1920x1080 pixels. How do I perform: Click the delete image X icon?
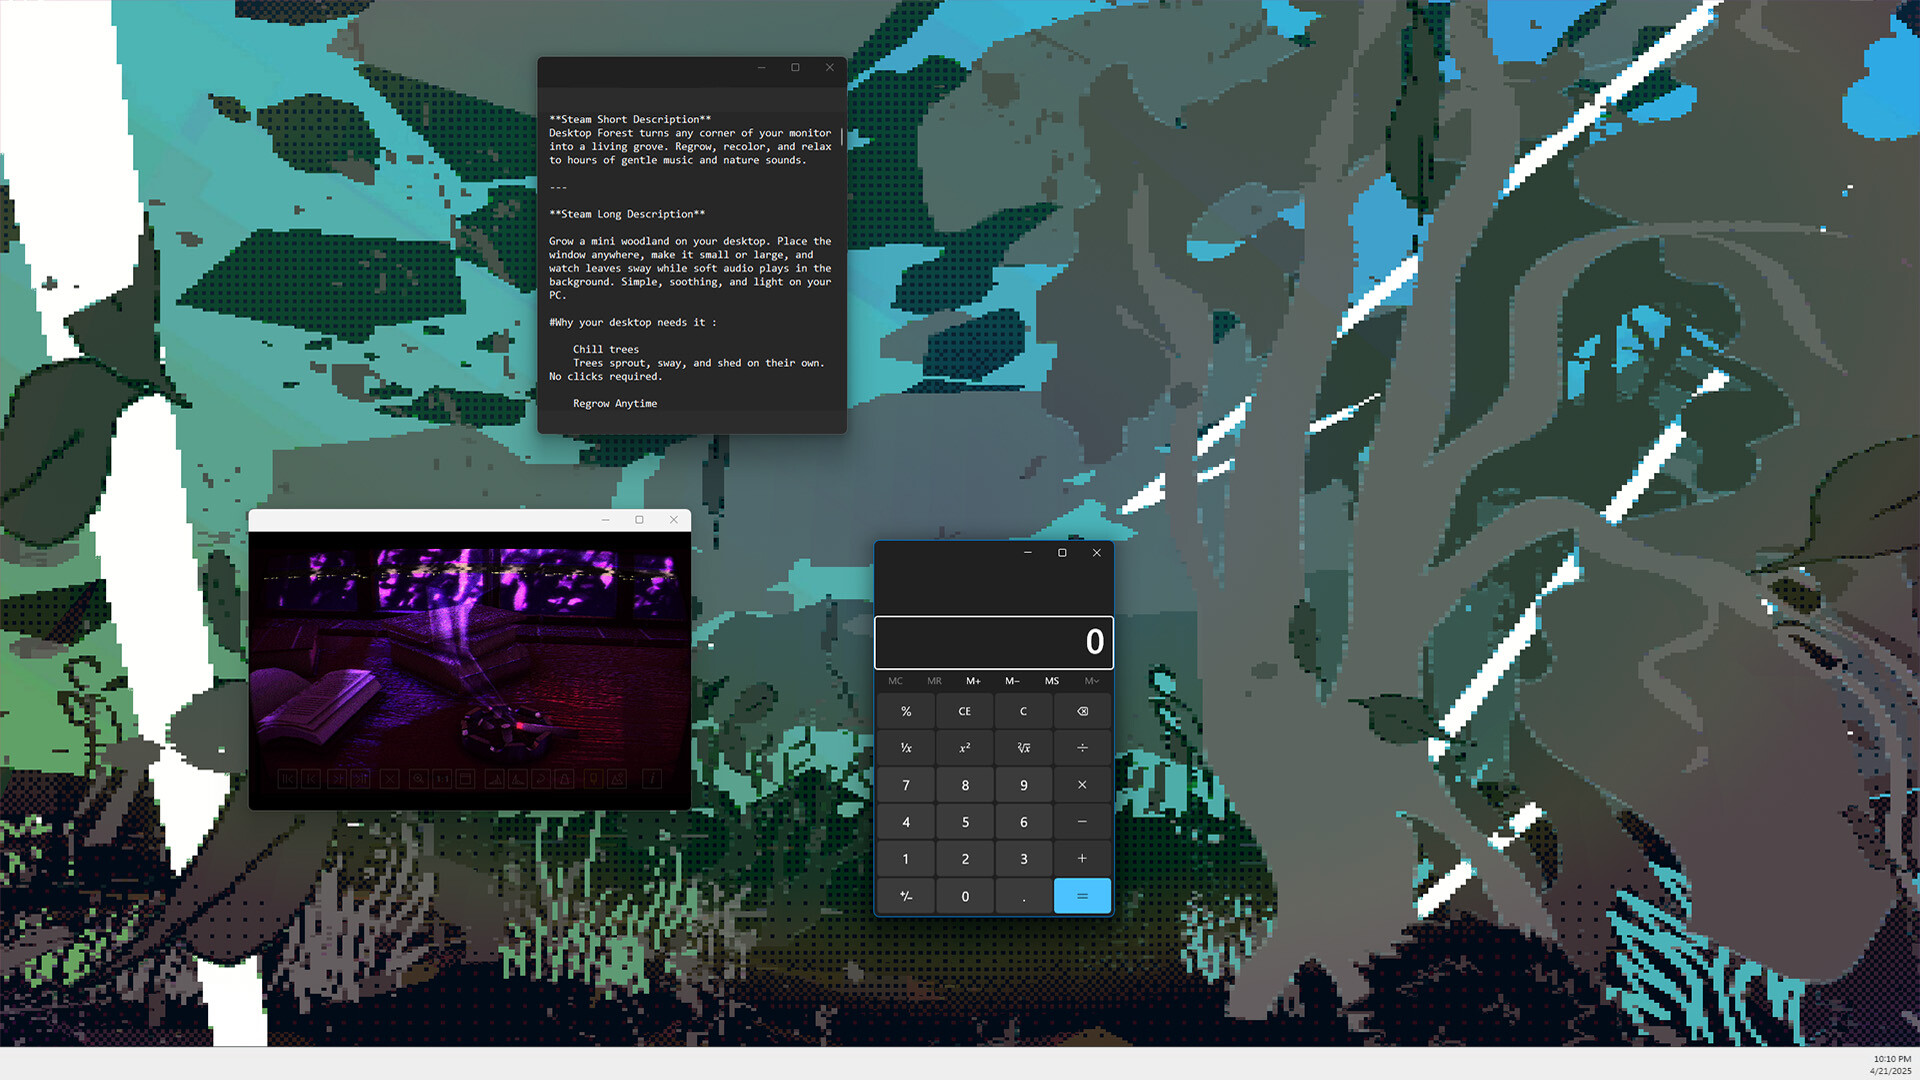pyautogui.click(x=390, y=780)
